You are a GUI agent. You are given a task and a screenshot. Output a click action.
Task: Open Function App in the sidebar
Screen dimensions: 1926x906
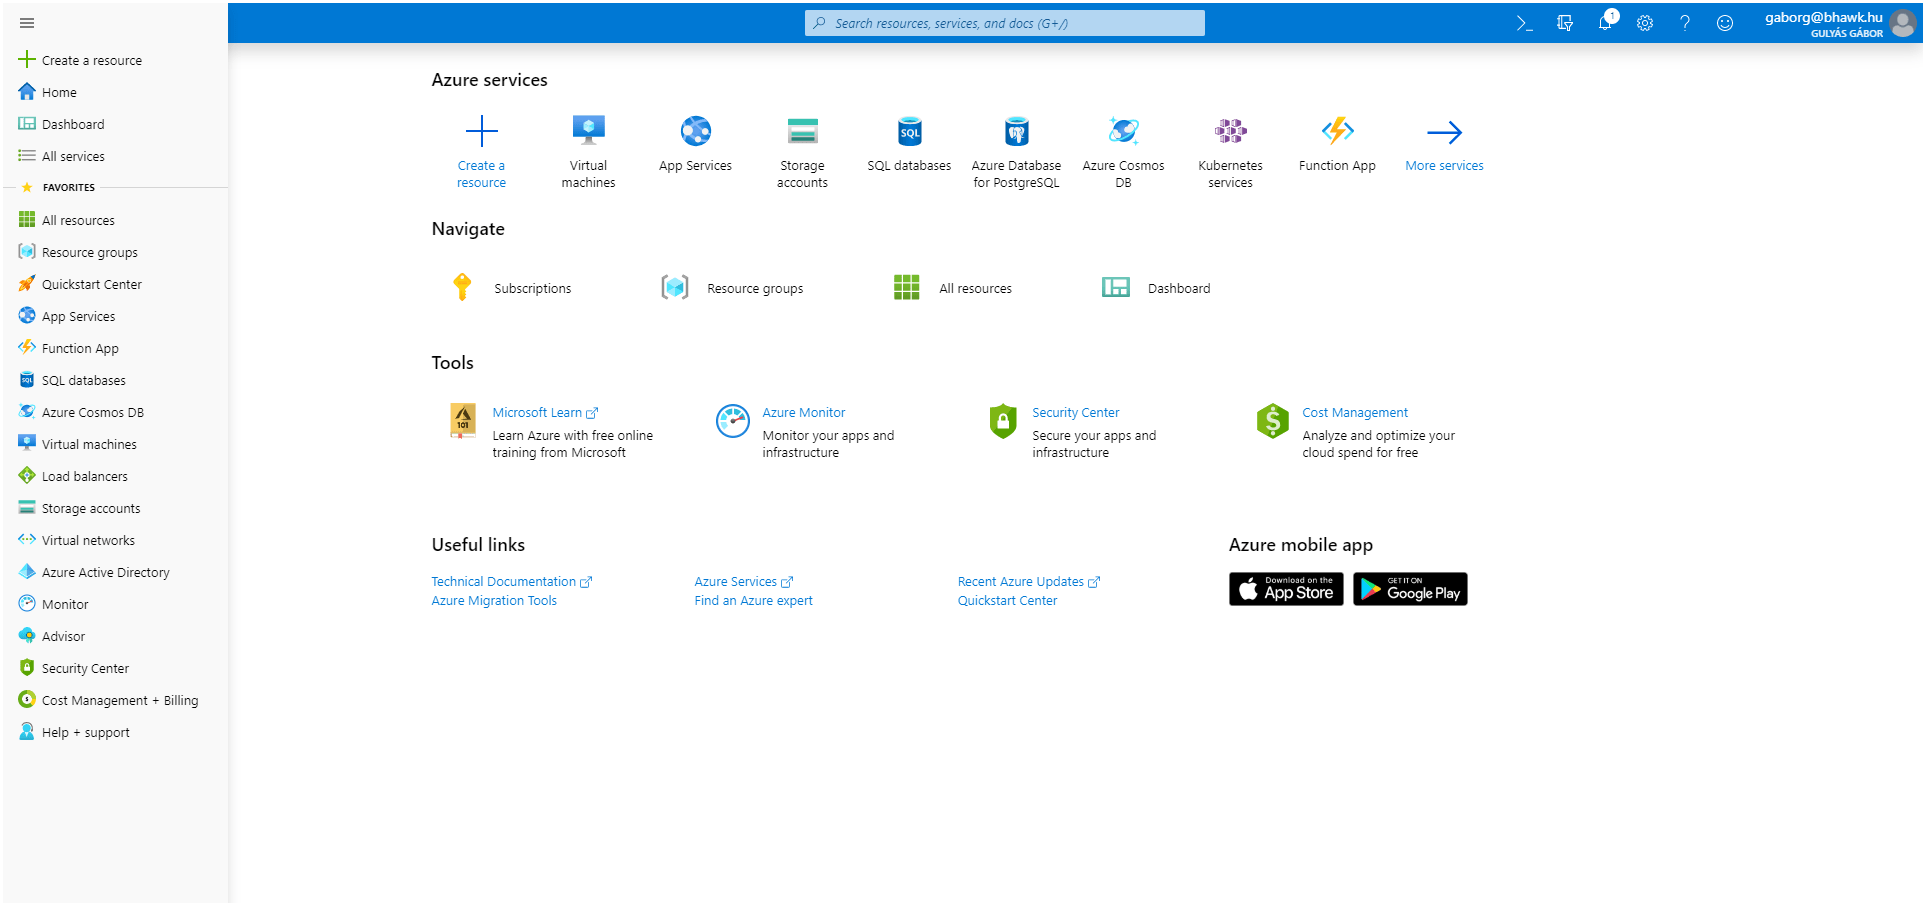point(115,348)
